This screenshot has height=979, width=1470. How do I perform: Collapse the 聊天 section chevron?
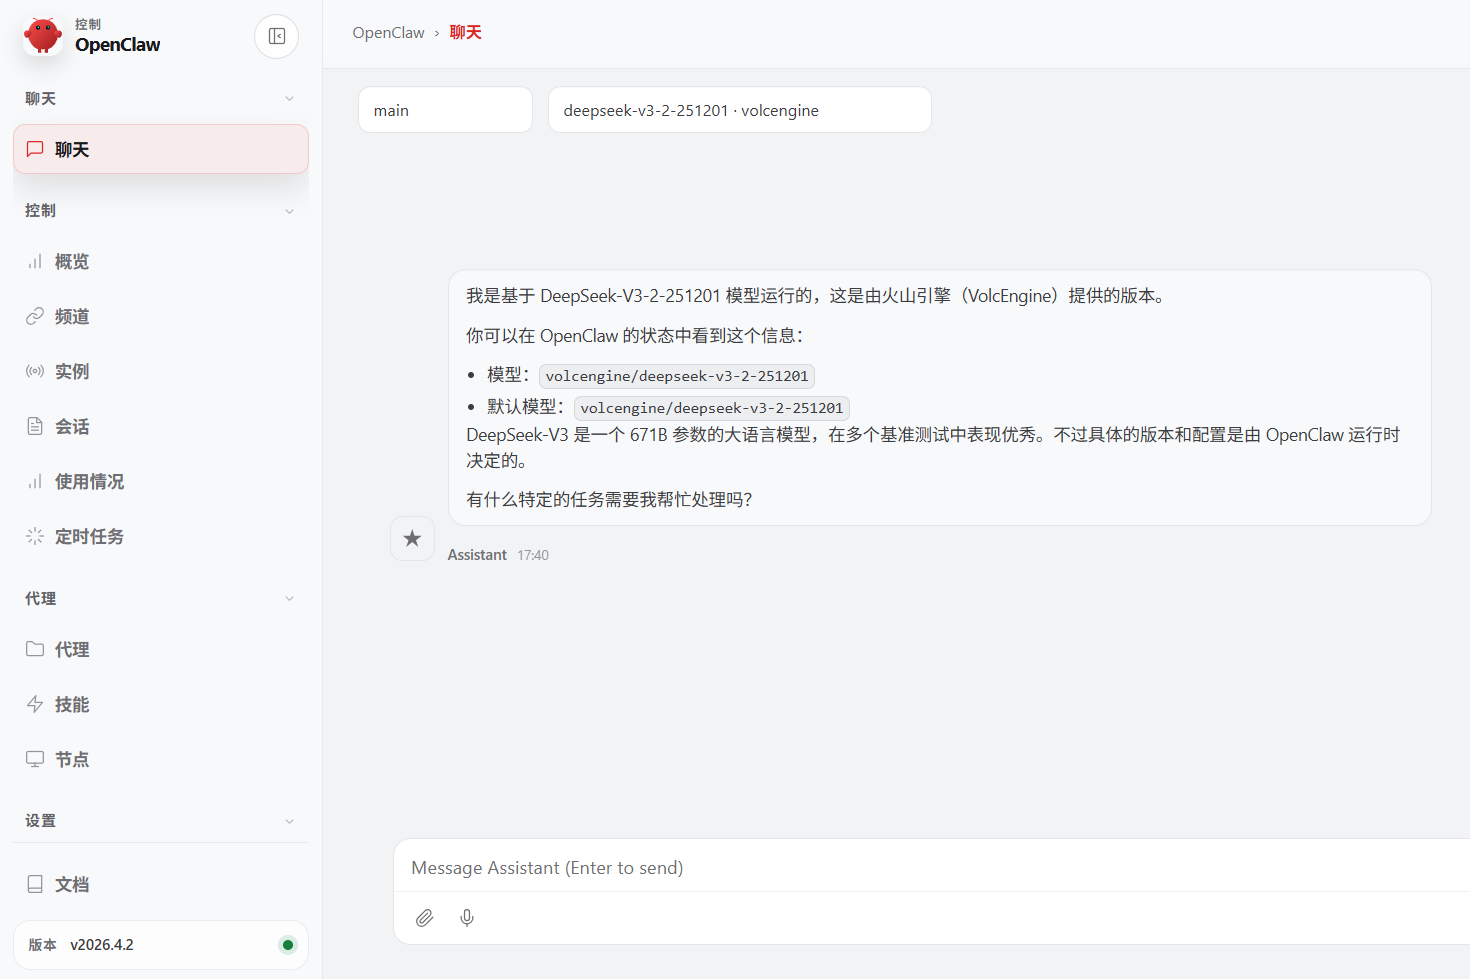click(x=289, y=98)
